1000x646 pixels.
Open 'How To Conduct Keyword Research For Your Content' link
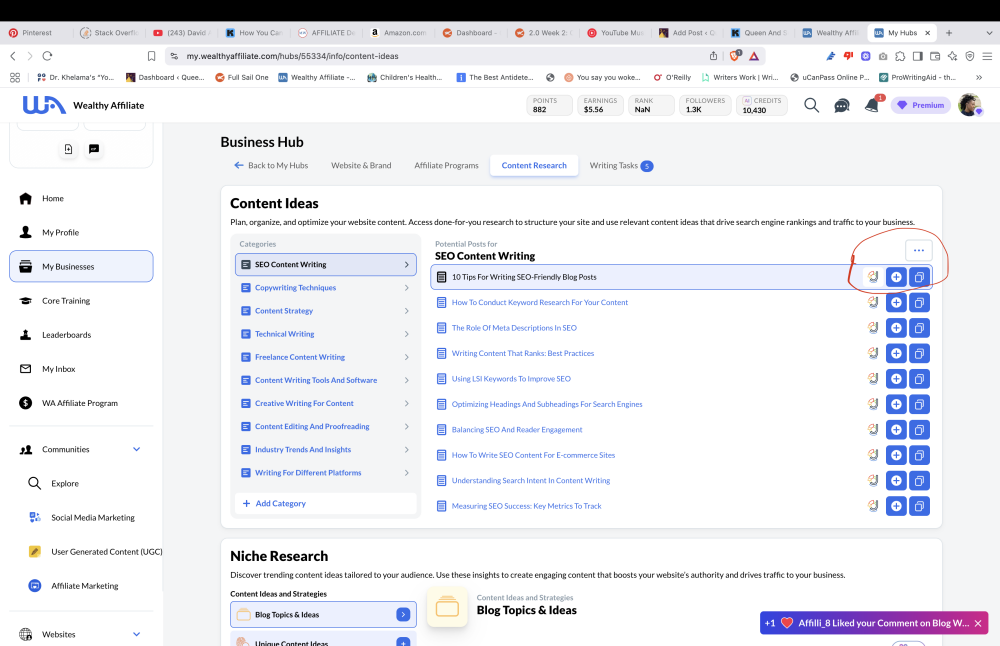(540, 302)
